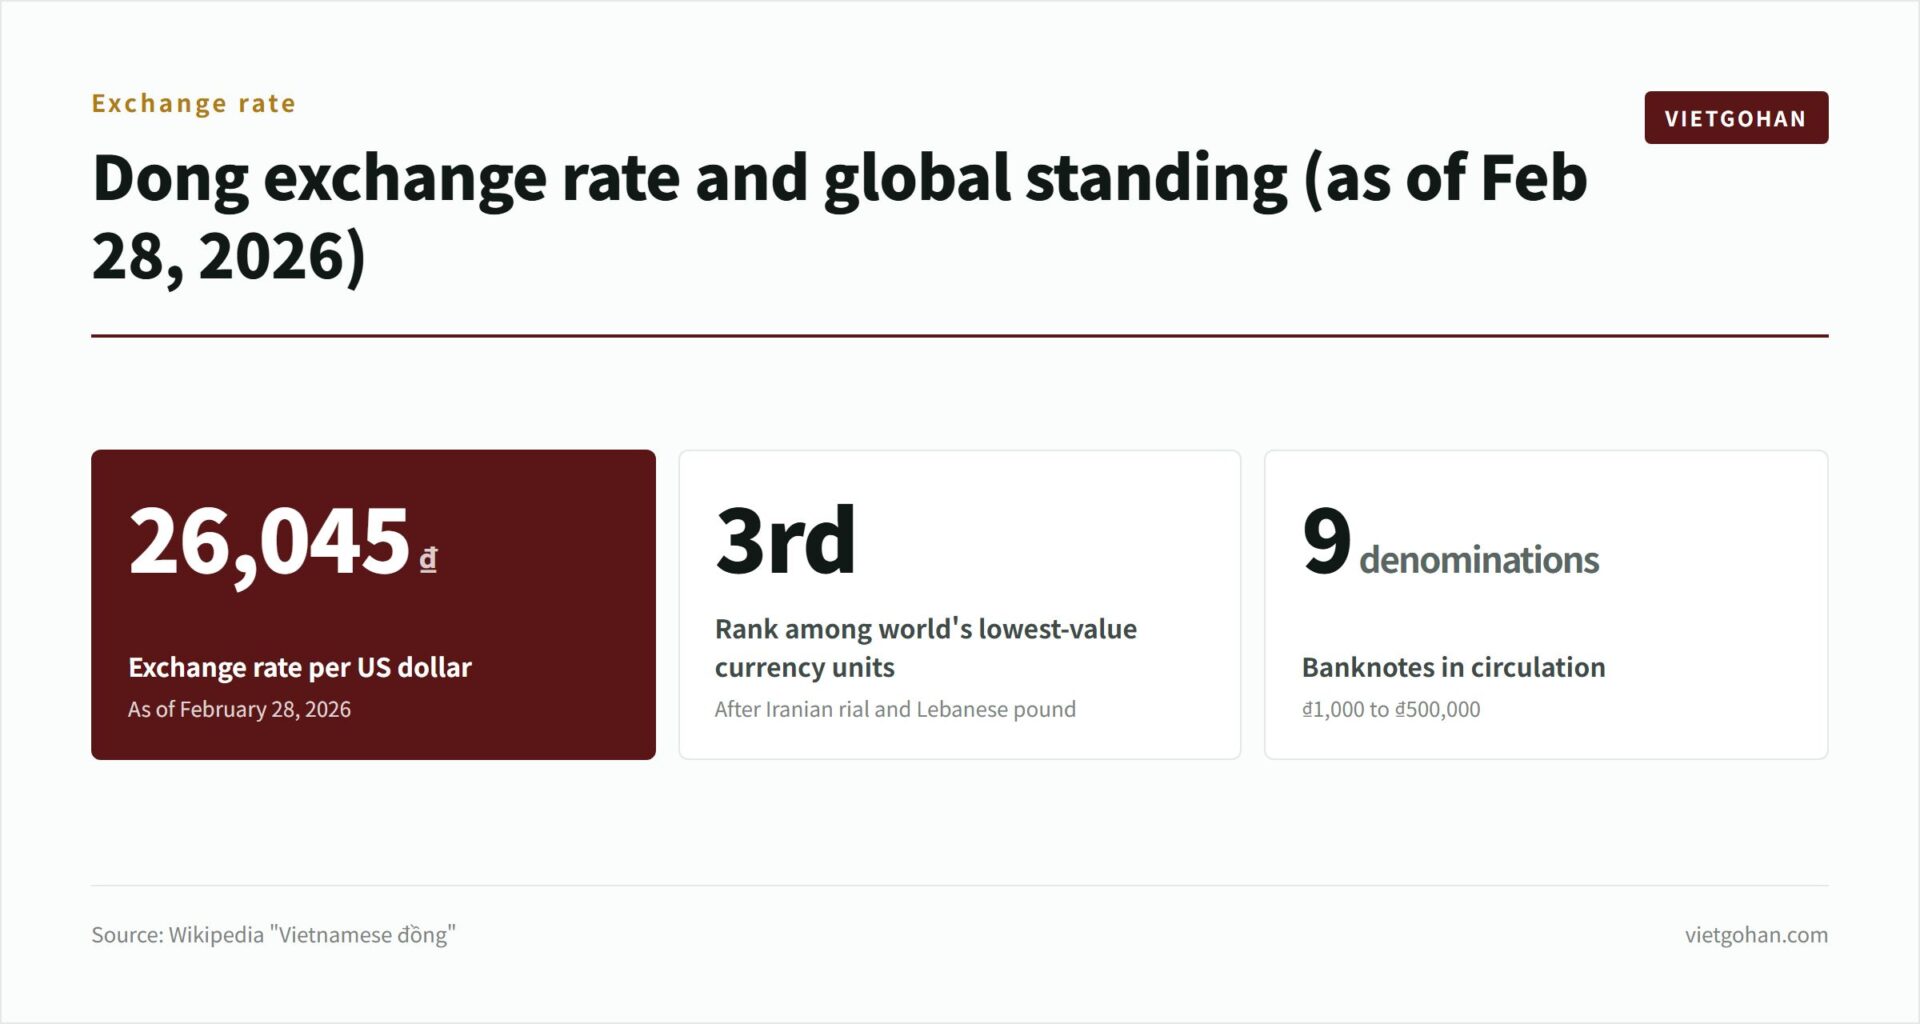Click the 9 denominations card
Viewport: 1920px width, 1024px height.
1546,605
